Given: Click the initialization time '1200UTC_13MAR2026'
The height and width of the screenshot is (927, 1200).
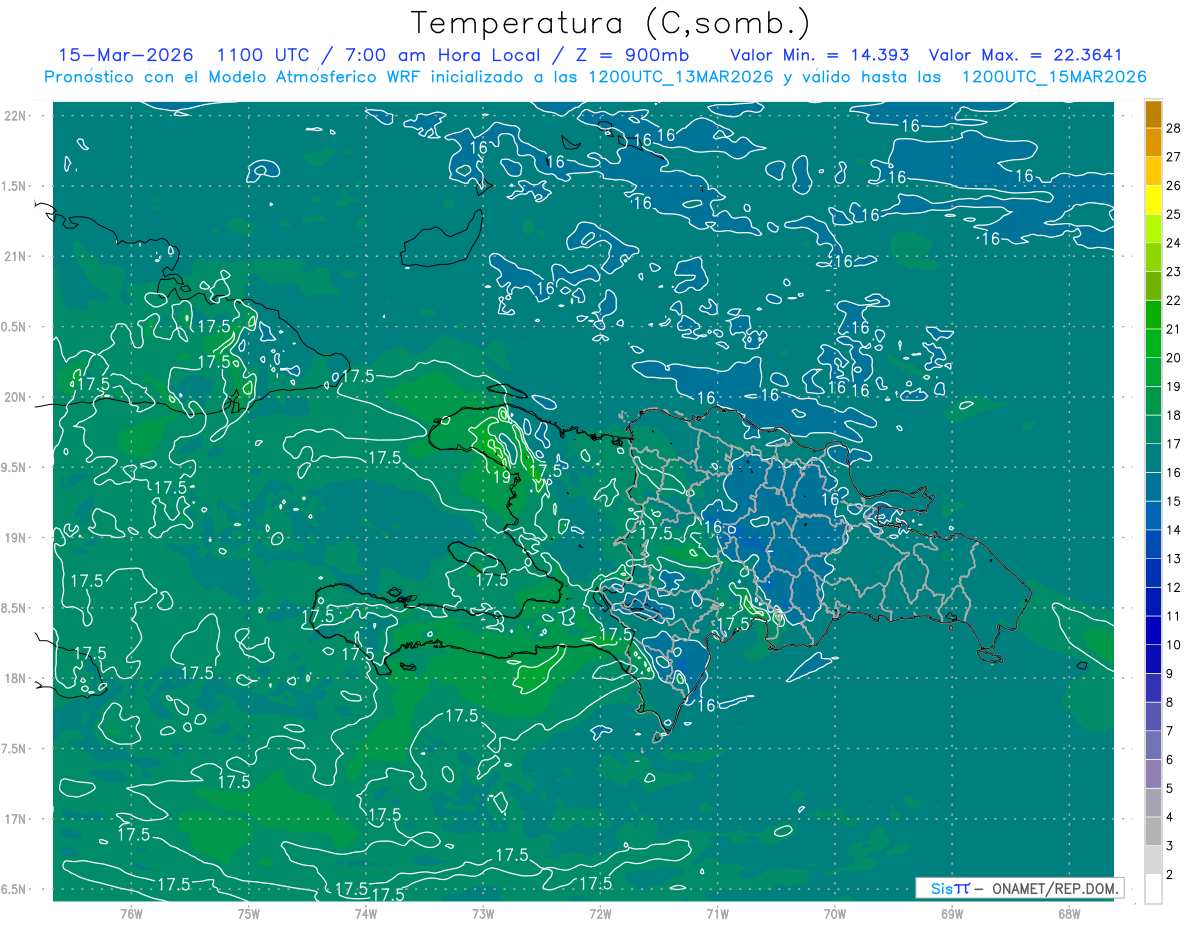Looking at the screenshot, I should [x=683, y=76].
